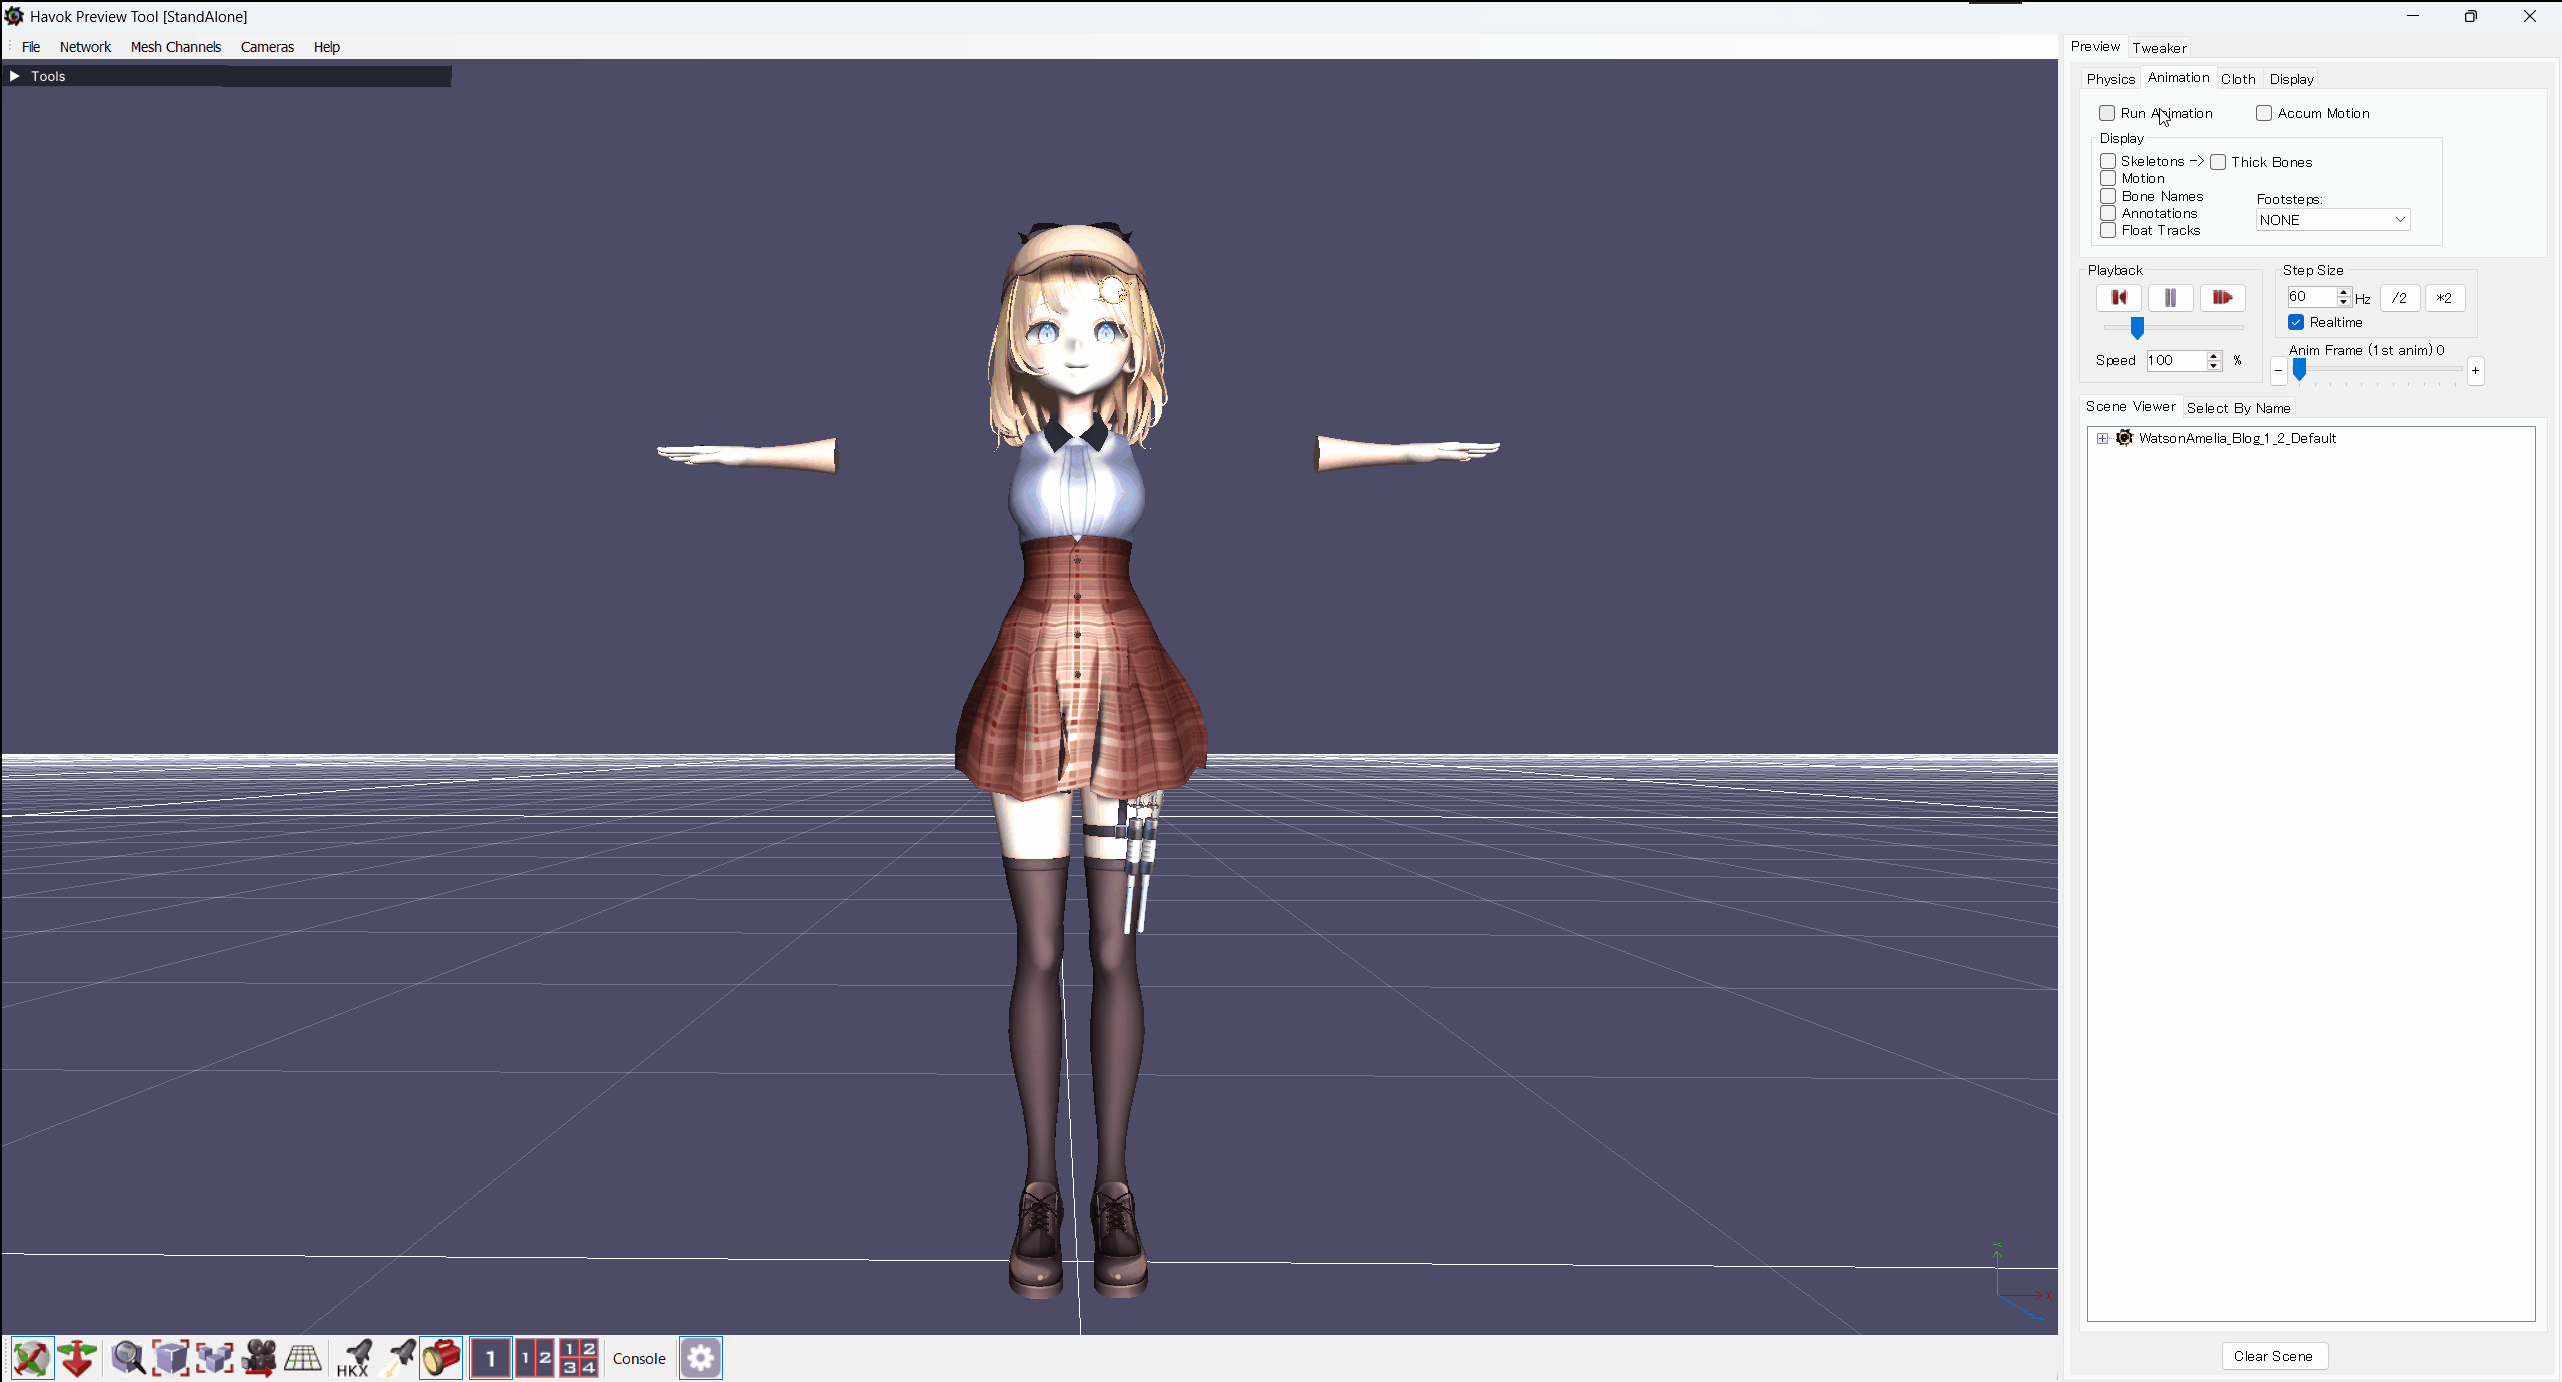2562x1382 pixels.
Task: Double step size with *2 button
Action: click(2444, 298)
